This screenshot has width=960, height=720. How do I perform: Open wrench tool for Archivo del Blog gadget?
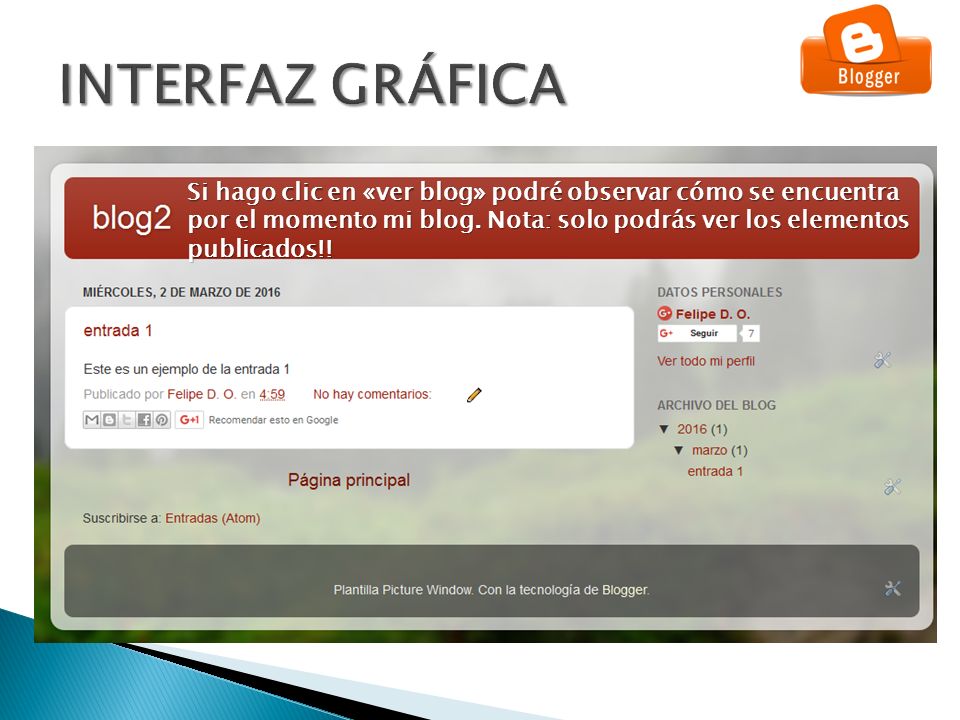coord(893,487)
